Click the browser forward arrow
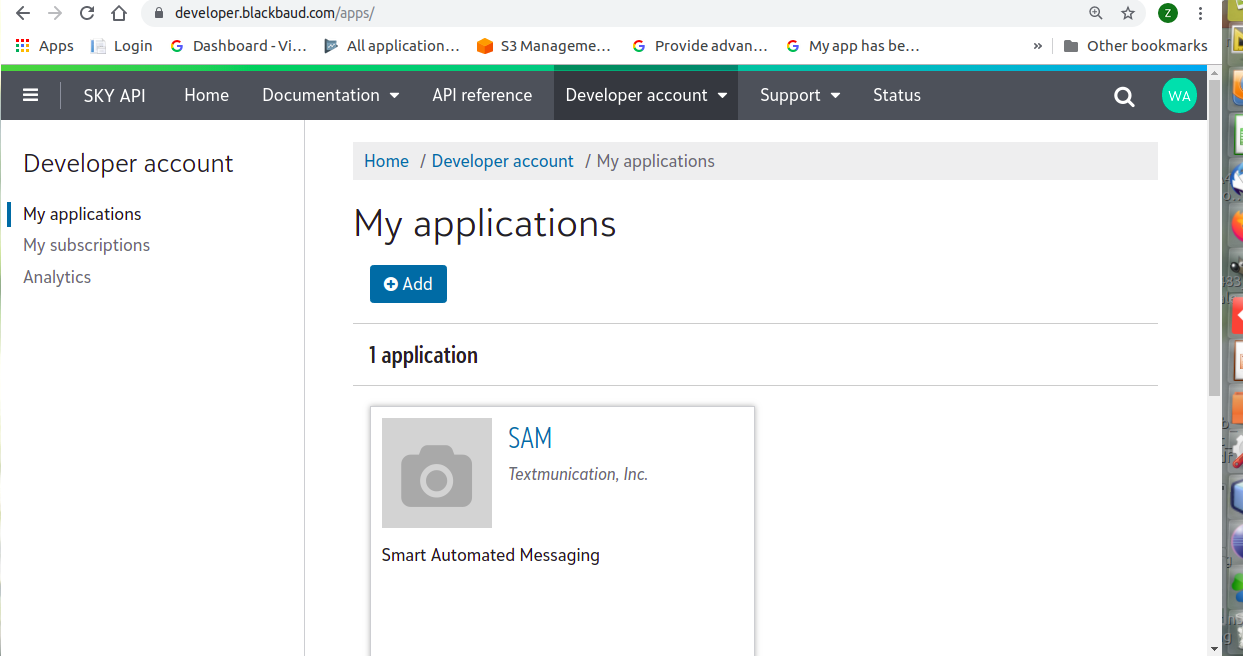The image size is (1243, 656). 55,13
